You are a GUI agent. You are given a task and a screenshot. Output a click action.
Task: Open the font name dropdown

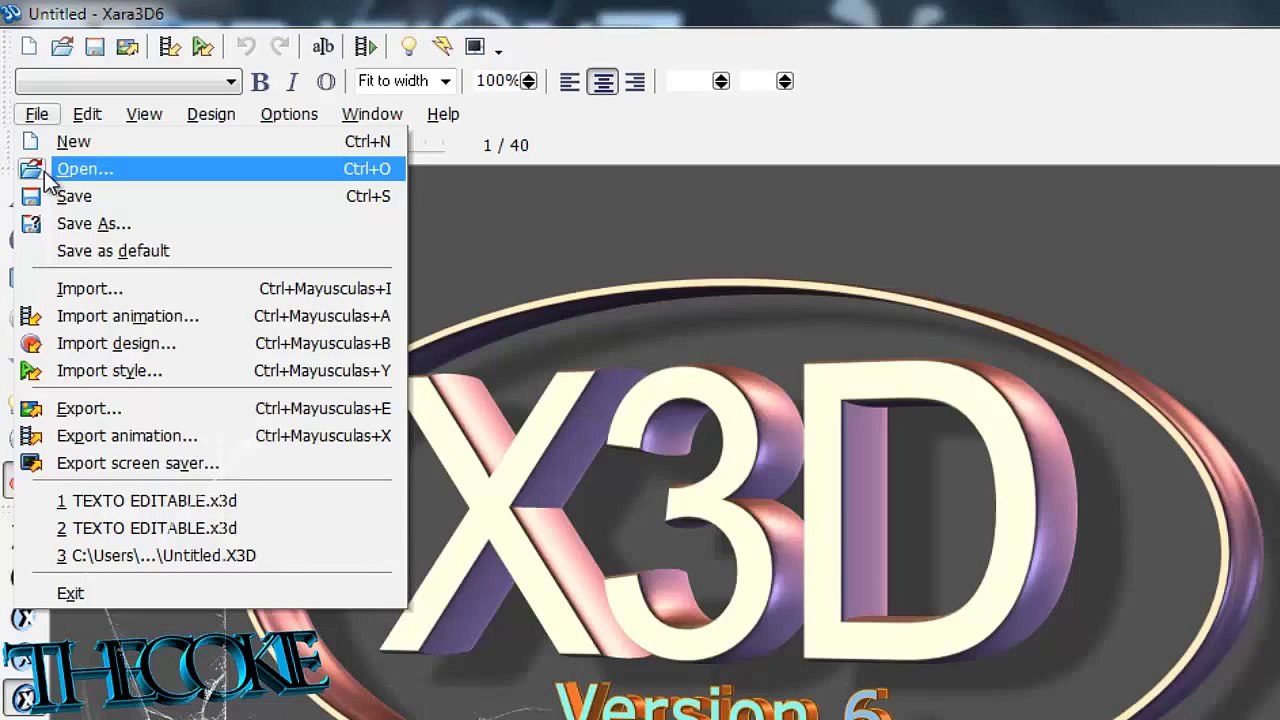pos(128,82)
